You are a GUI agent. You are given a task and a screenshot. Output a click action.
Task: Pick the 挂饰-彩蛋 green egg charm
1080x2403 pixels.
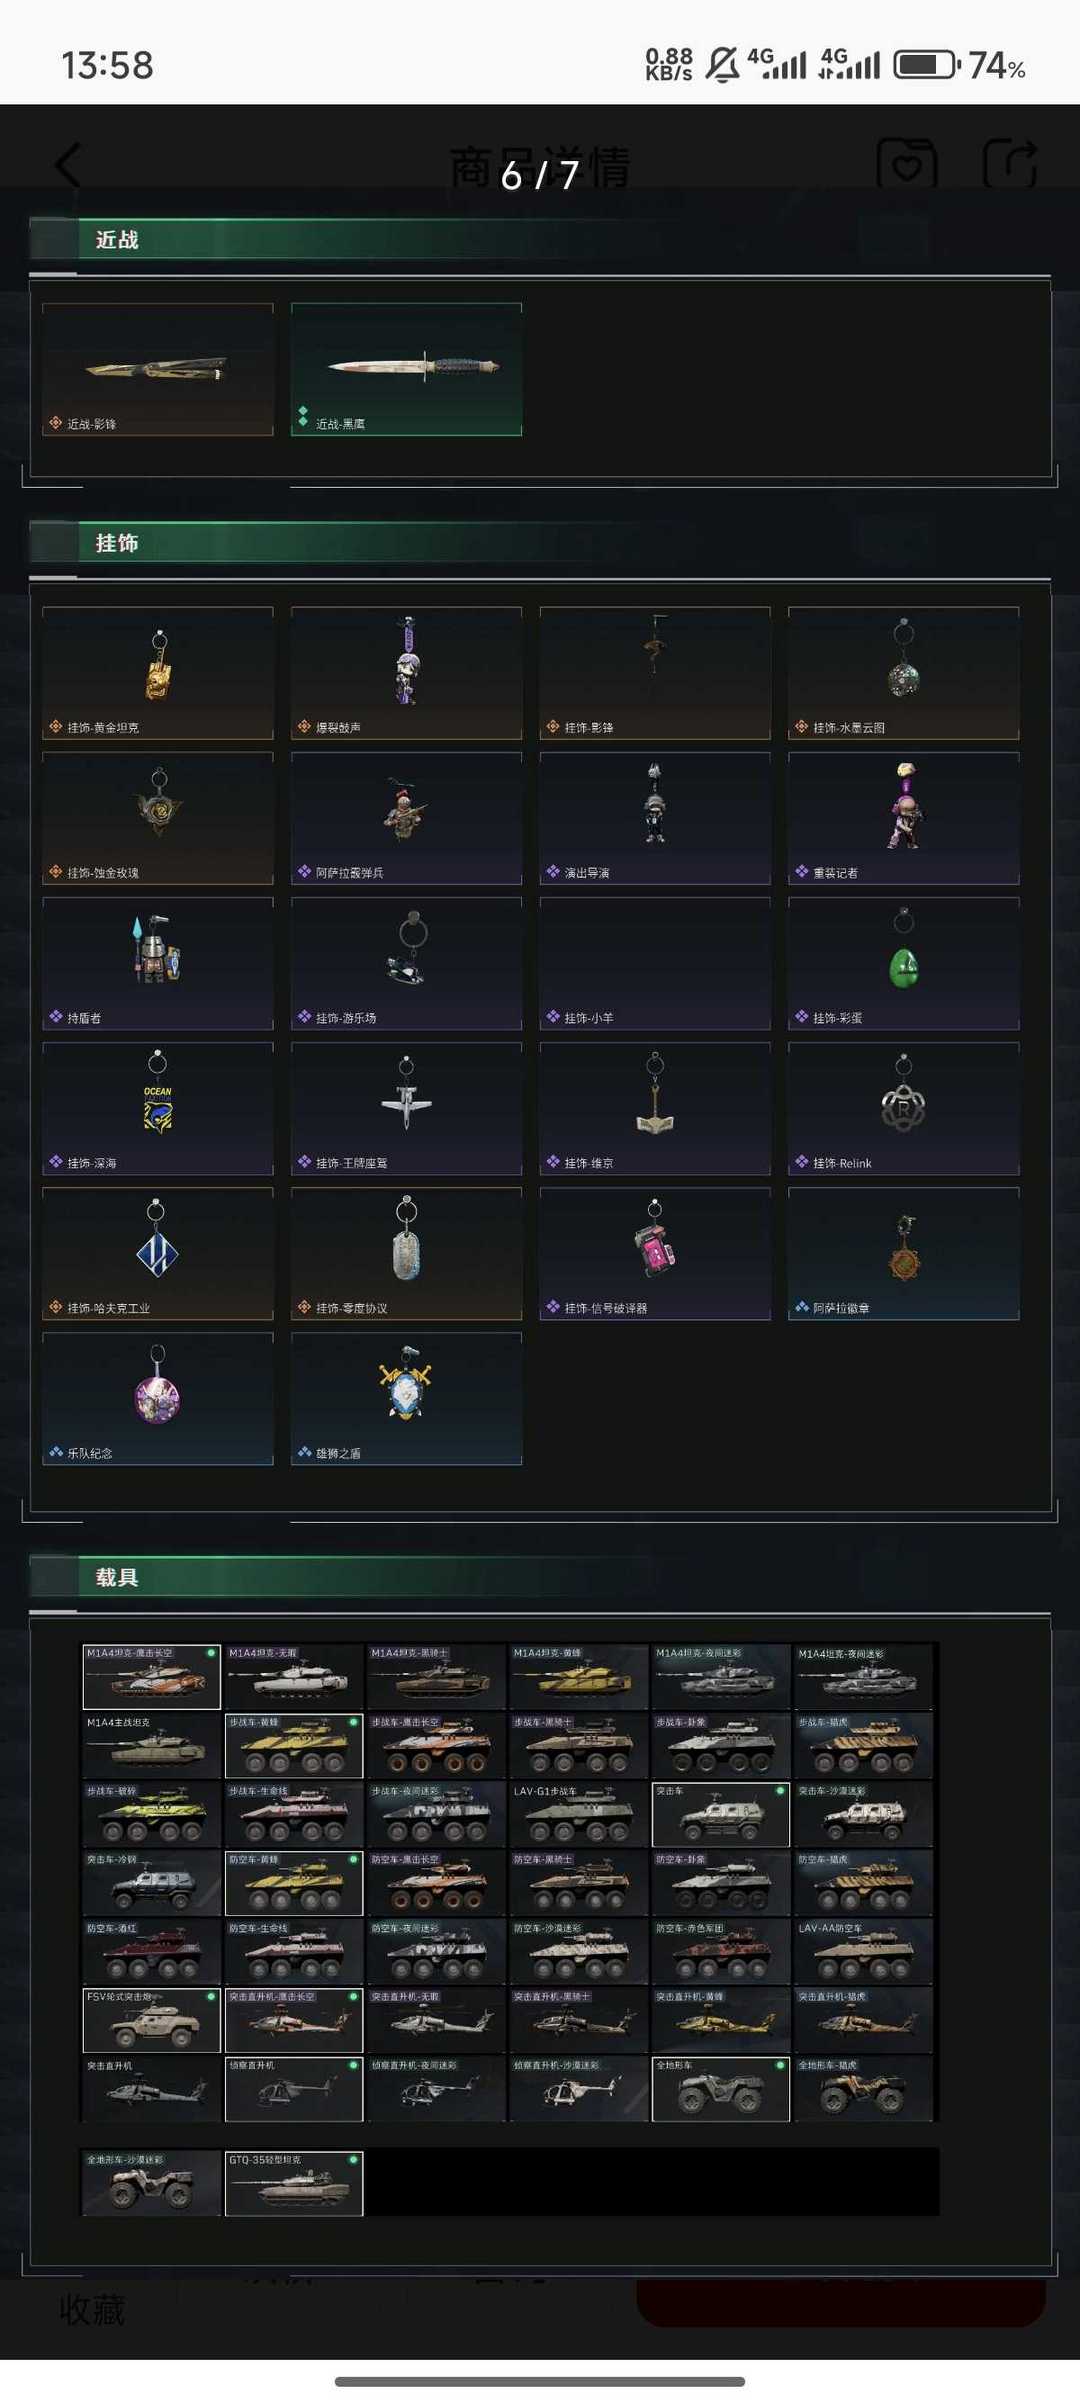pyautogui.click(x=904, y=963)
